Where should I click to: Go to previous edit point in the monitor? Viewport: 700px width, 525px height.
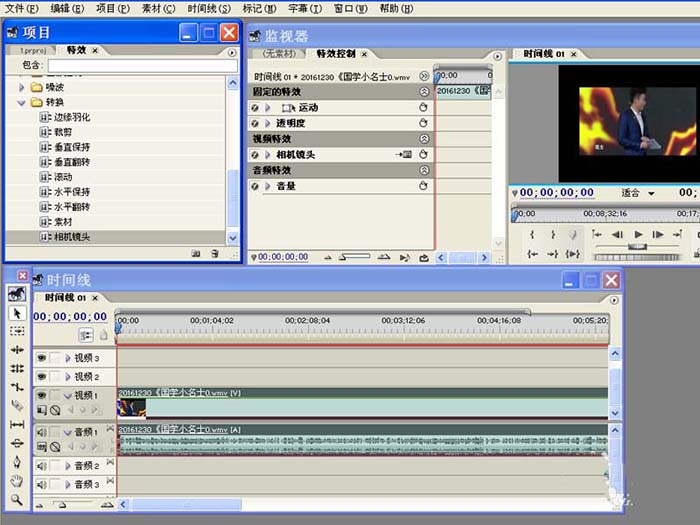pyautogui.click(x=597, y=234)
